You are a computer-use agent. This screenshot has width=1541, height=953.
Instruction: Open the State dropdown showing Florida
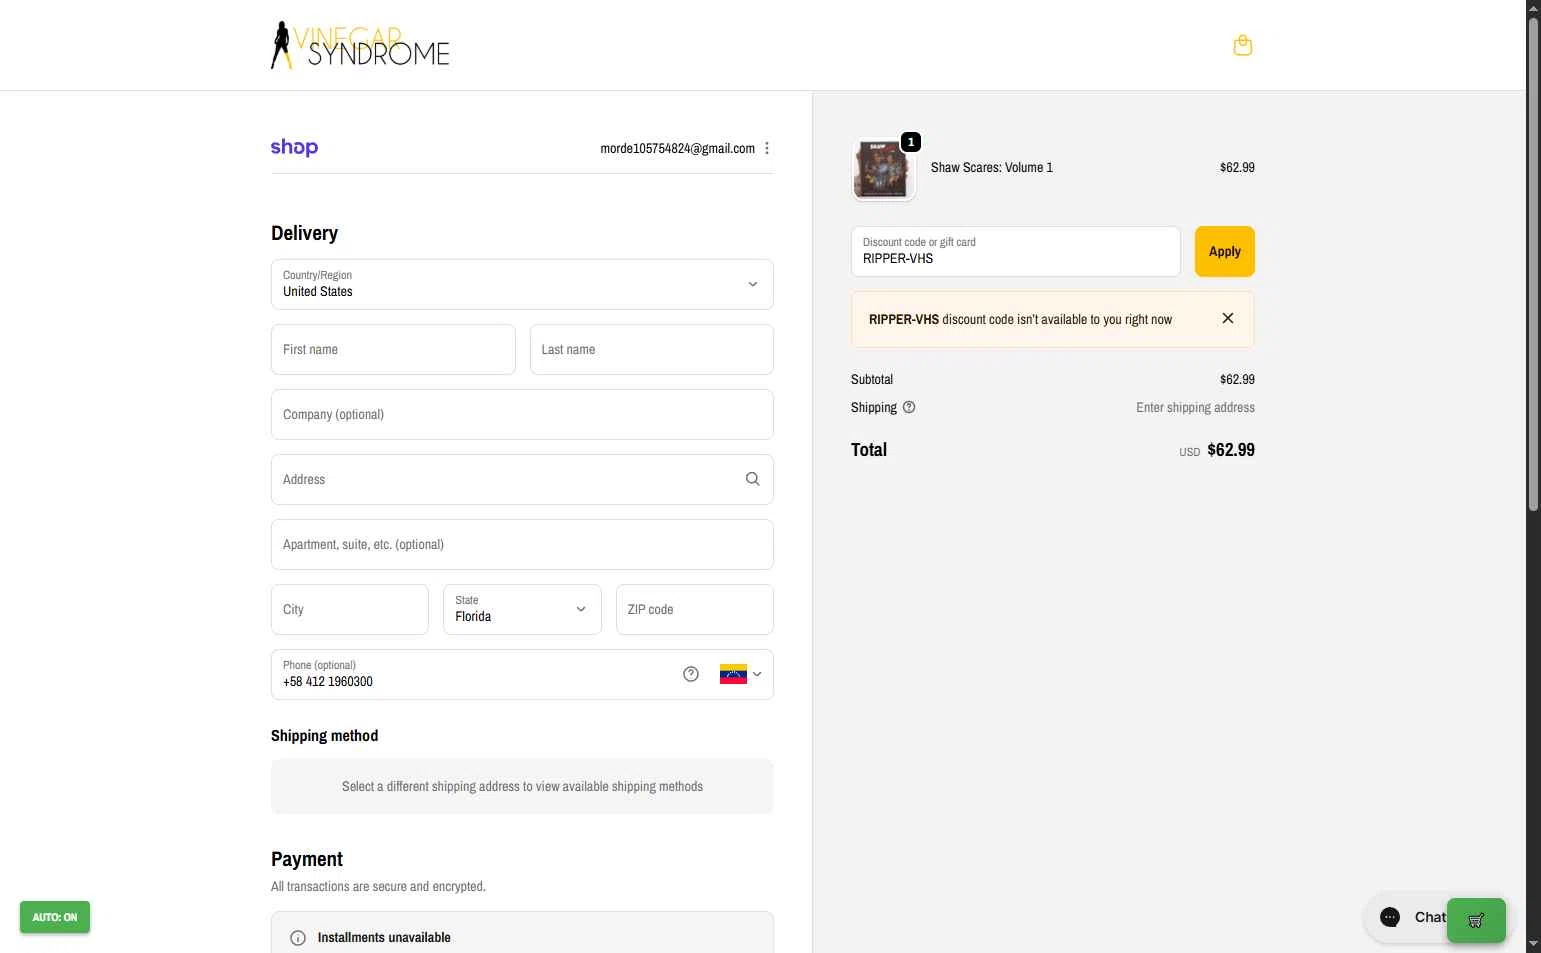[x=522, y=609]
